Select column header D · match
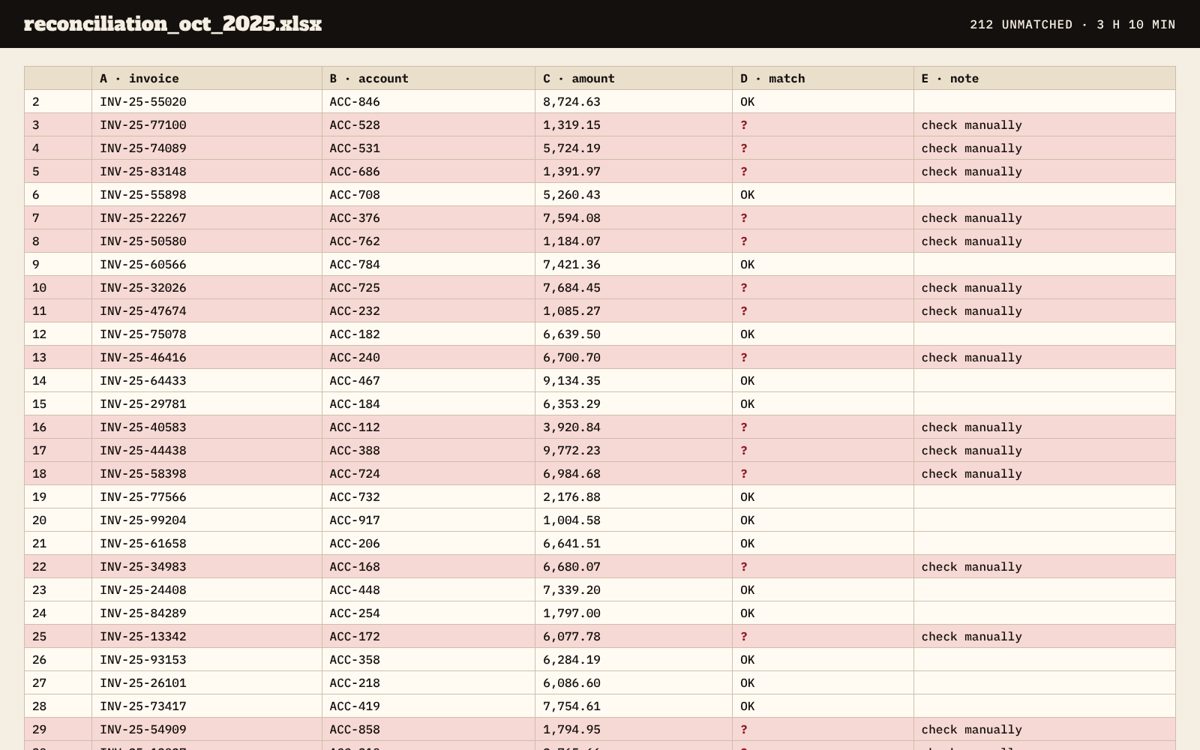Screen dimensions: 1200x750 click(823, 78)
